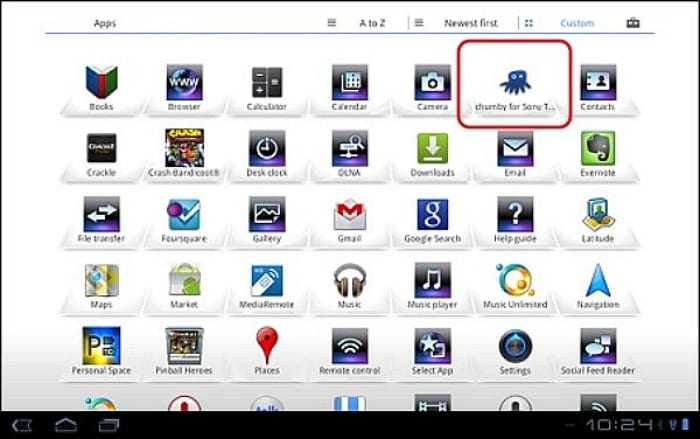Open the Calculator app
Viewport: 700px width, 439px height.
click(266, 83)
